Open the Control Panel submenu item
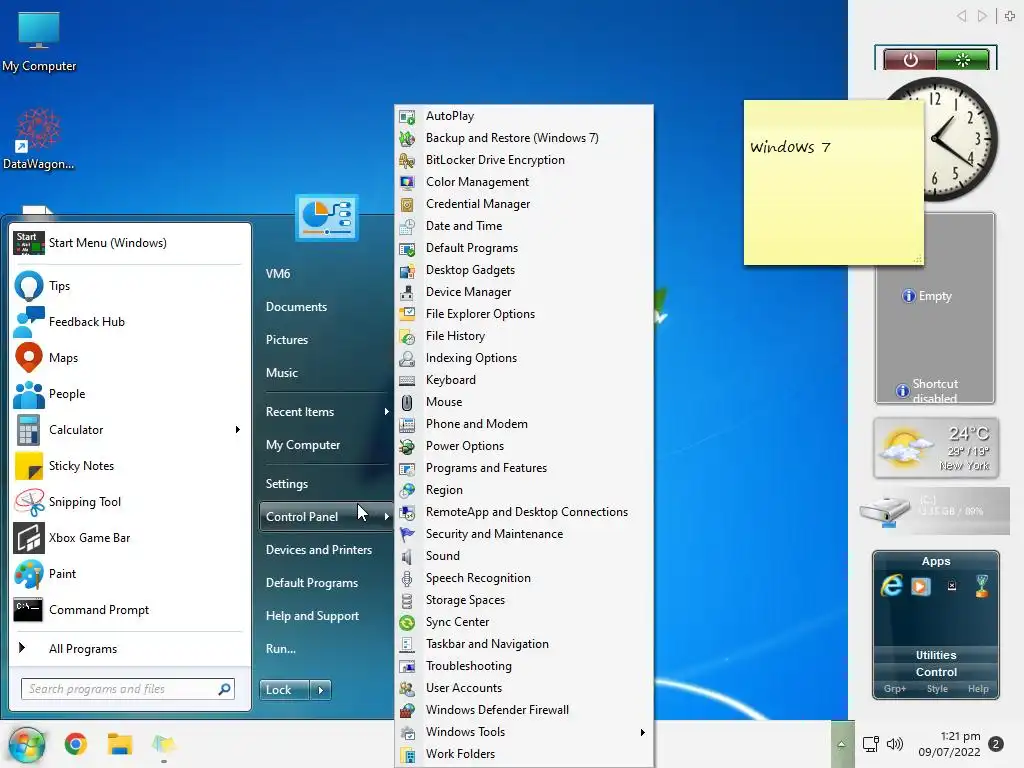 coord(326,517)
